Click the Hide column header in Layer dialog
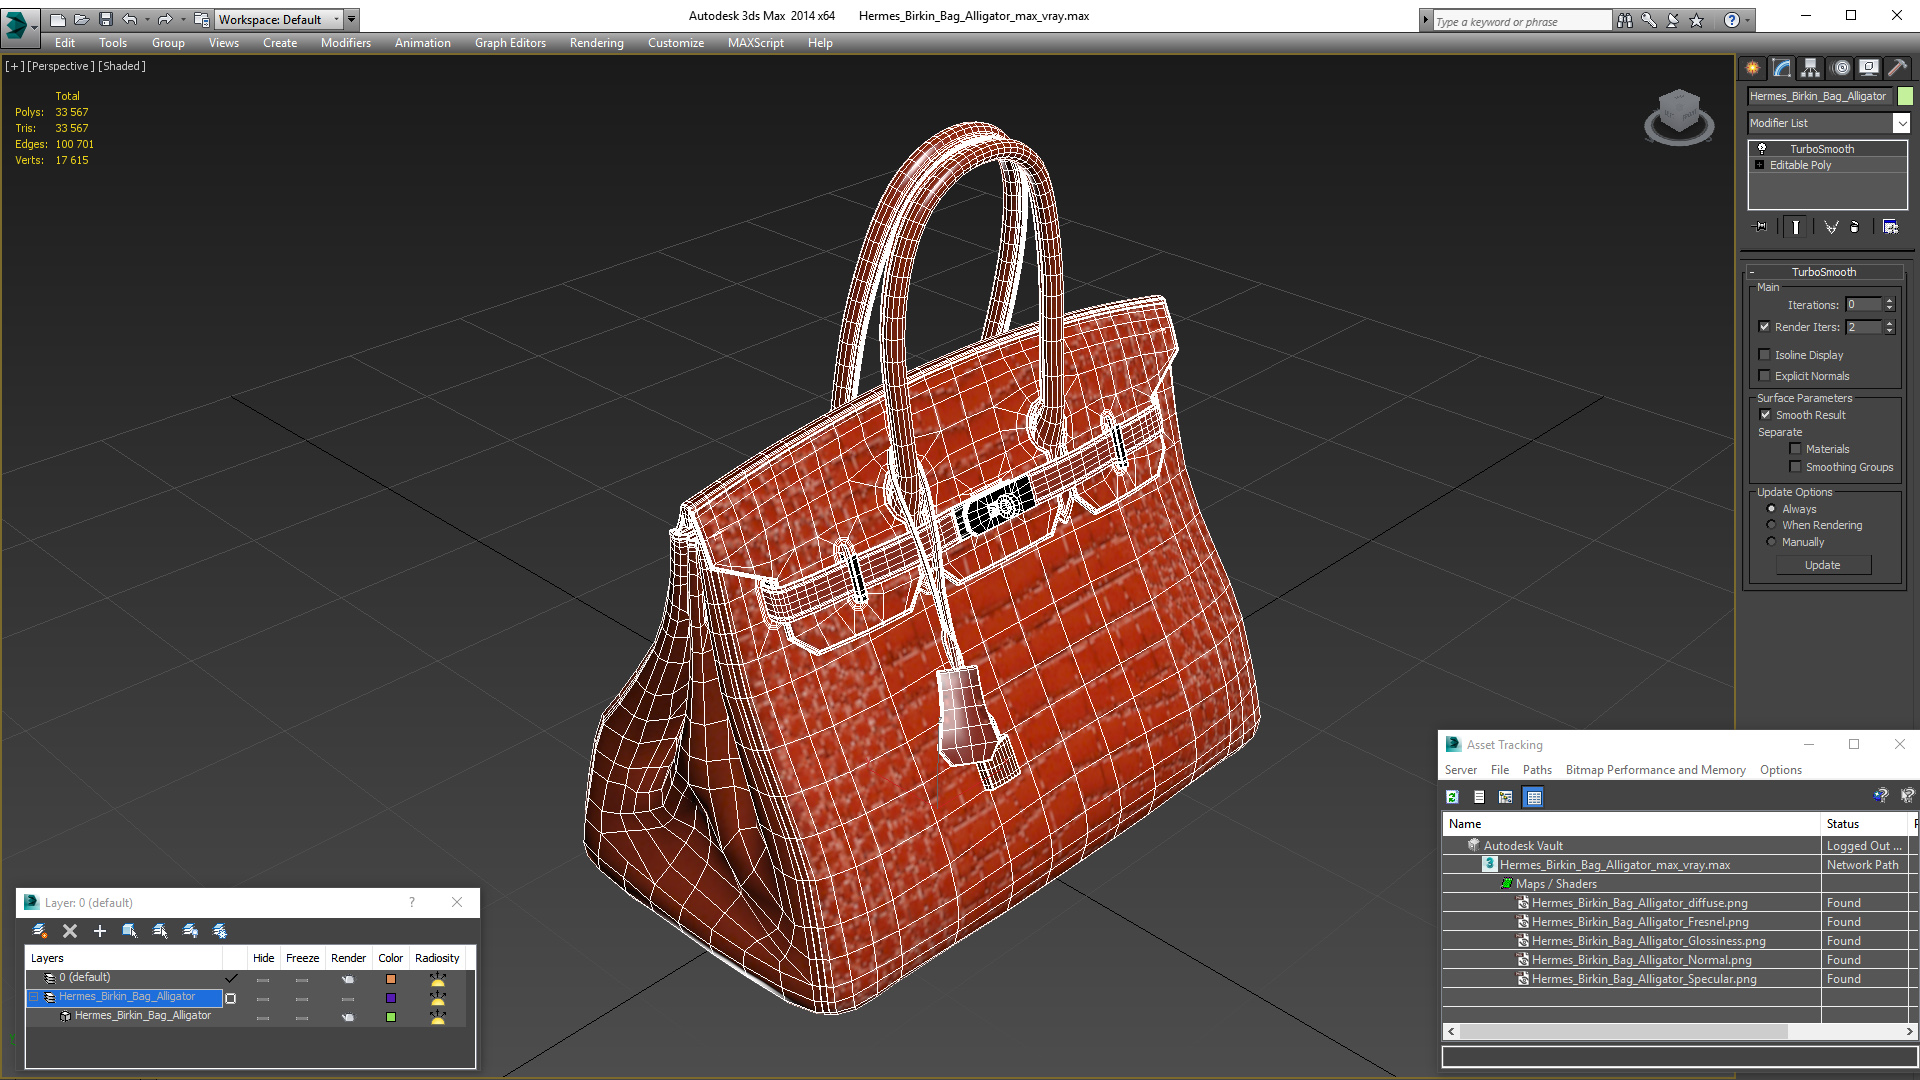The height and width of the screenshot is (1080, 1920). click(263, 958)
